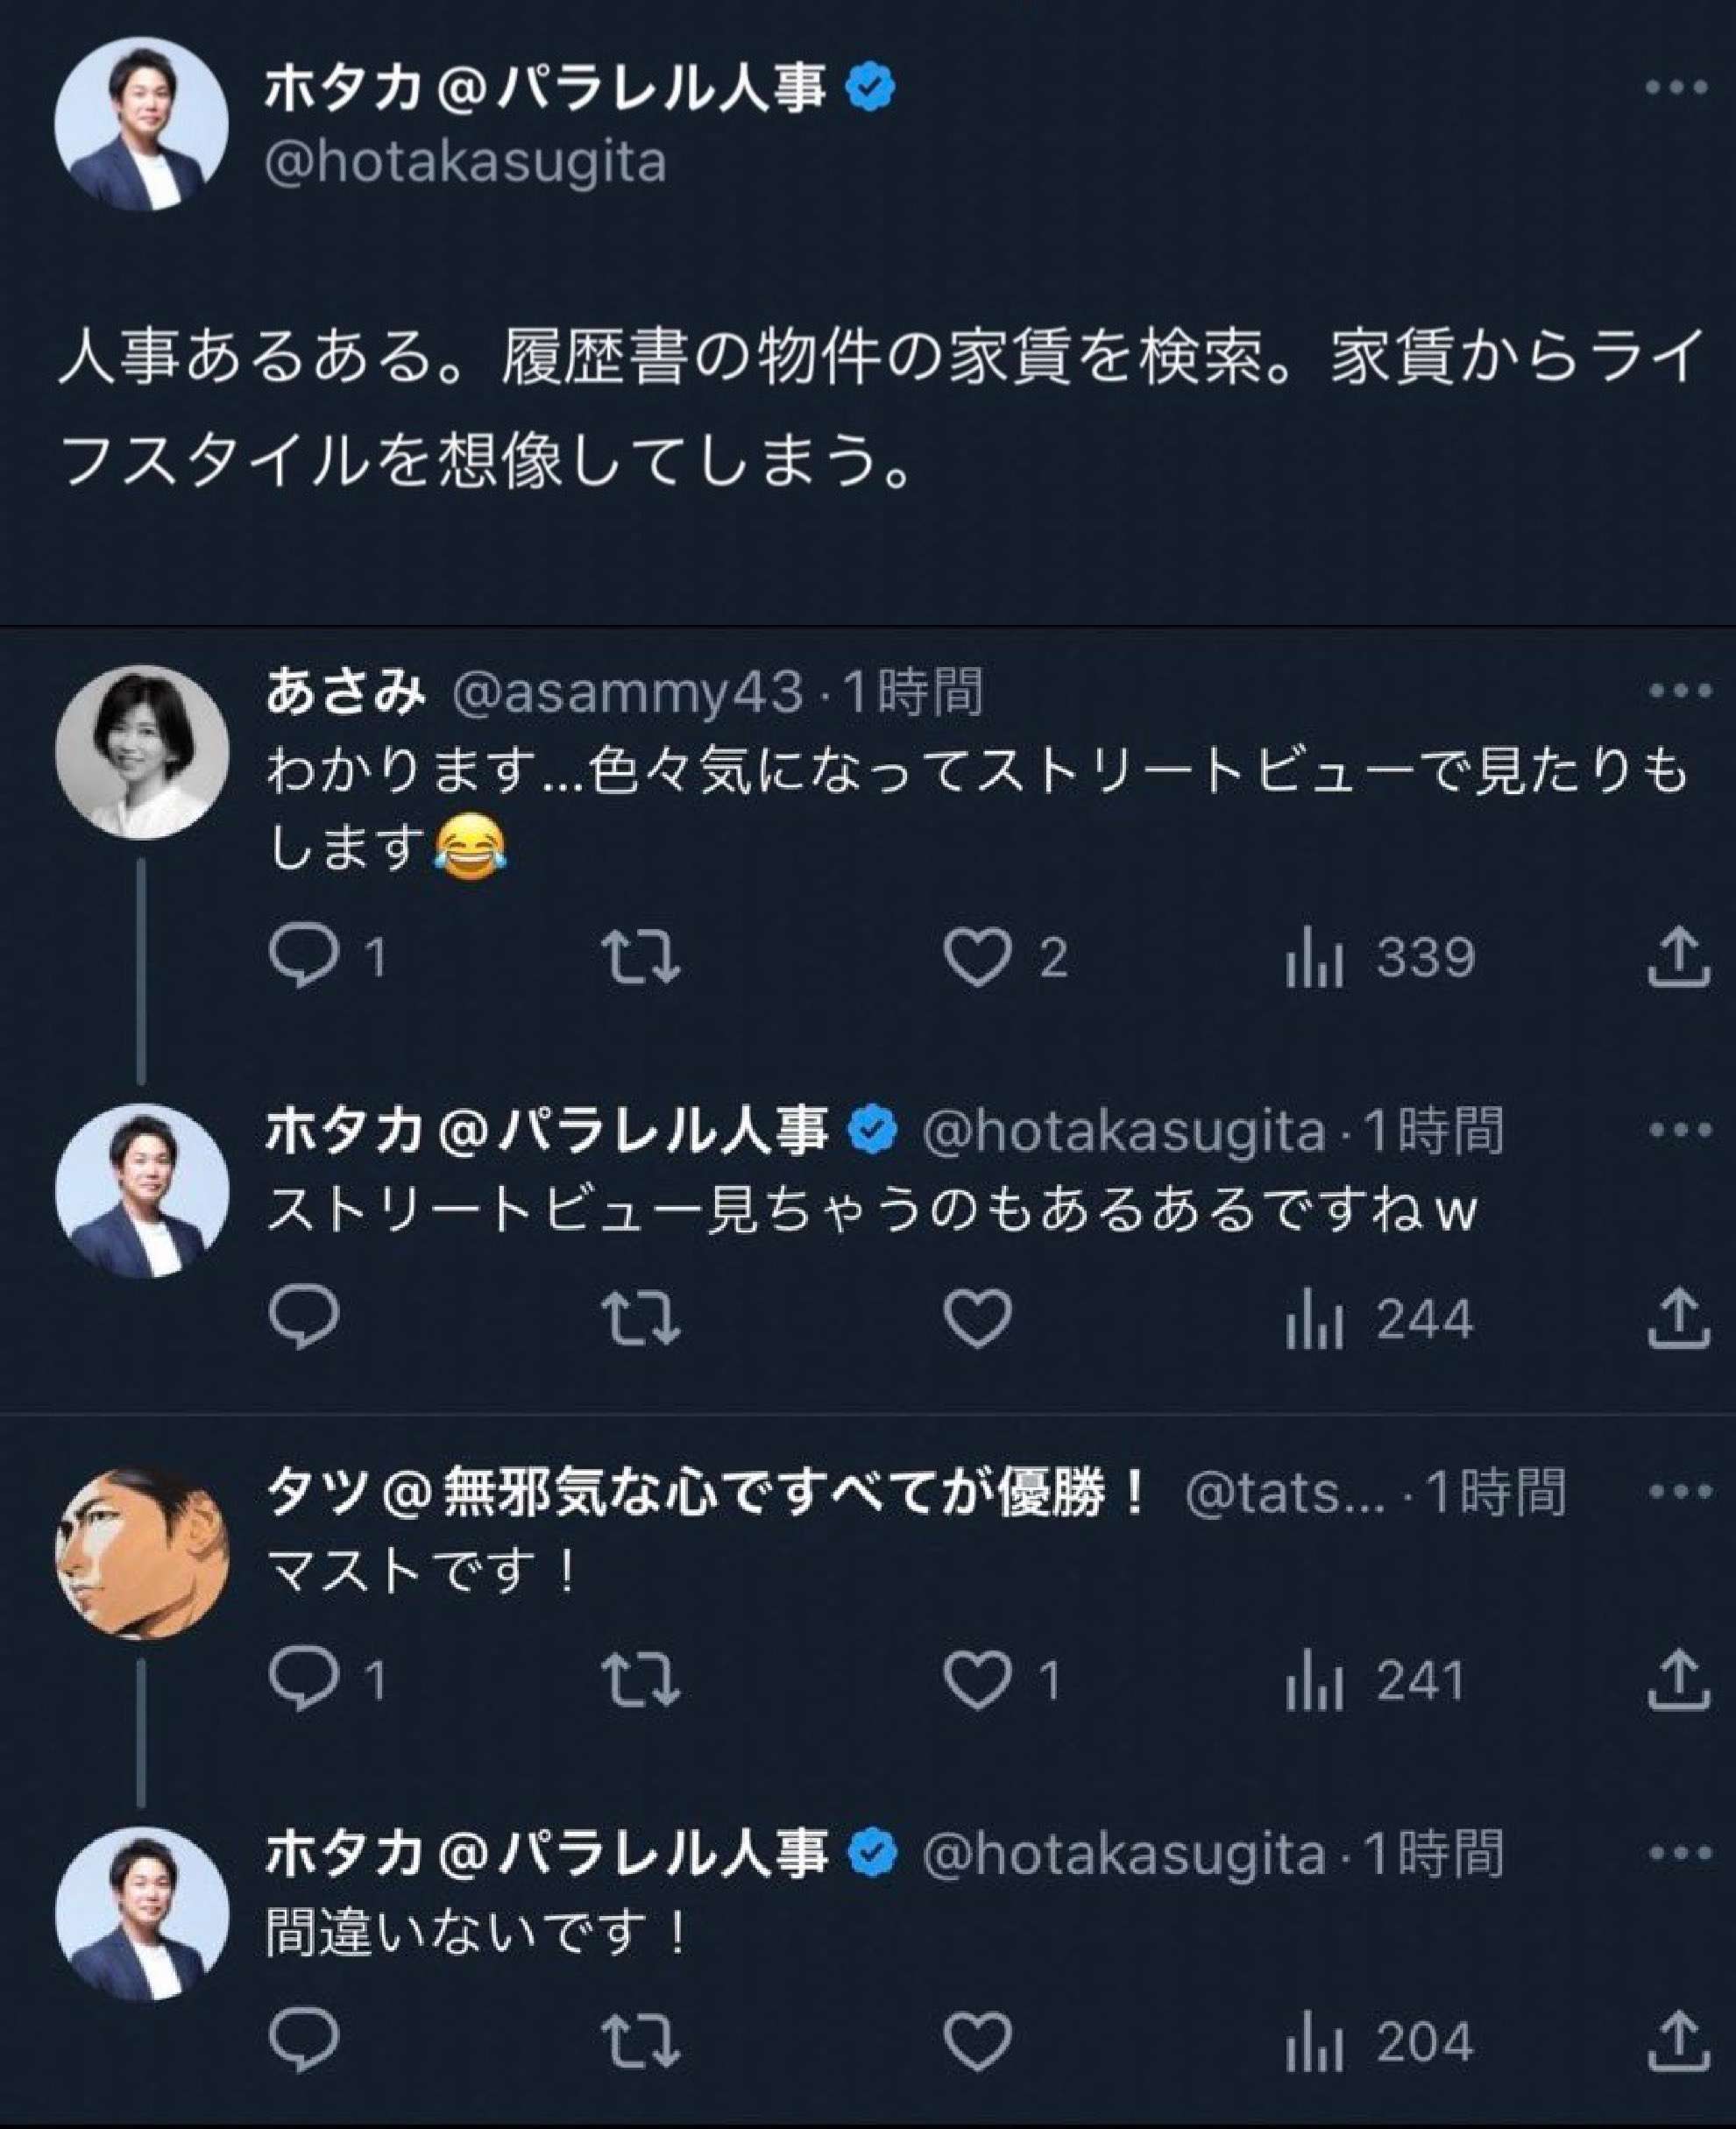Reply to あさみ's comment
The image size is (1736, 2129).
coord(304,957)
